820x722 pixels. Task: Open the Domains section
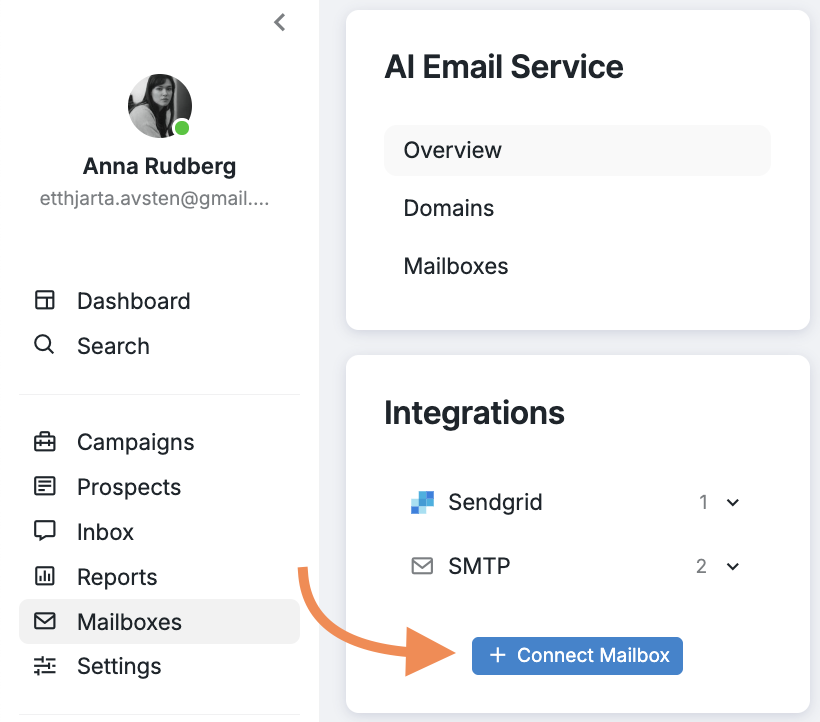(449, 208)
